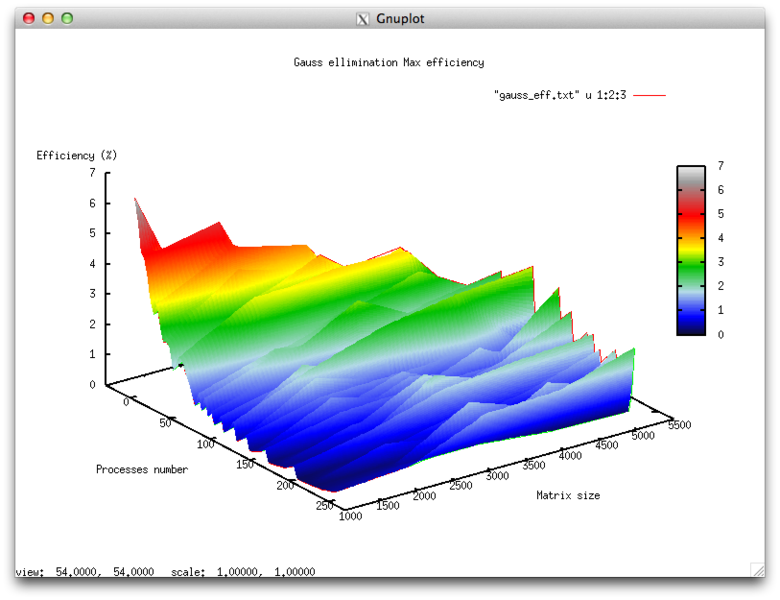
Task: Click the plot title 'Gauss ellimination Max efficiency'
Action: (389, 62)
